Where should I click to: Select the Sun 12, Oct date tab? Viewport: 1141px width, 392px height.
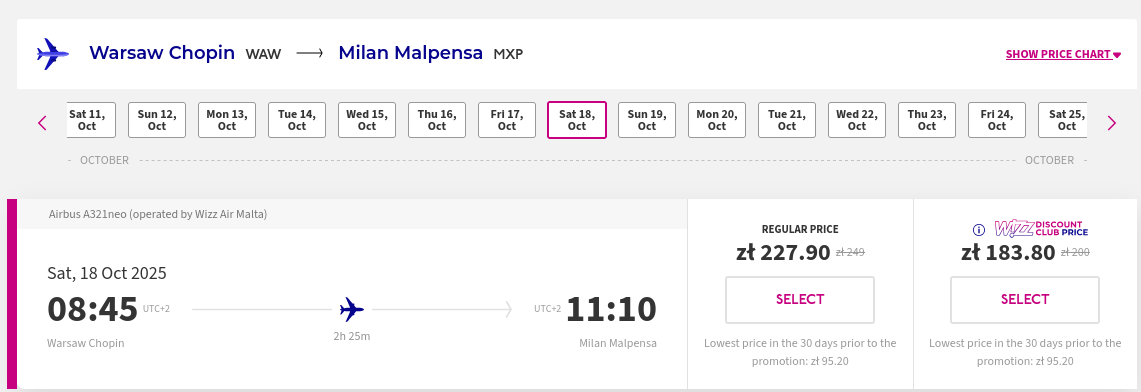(x=157, y=120)
